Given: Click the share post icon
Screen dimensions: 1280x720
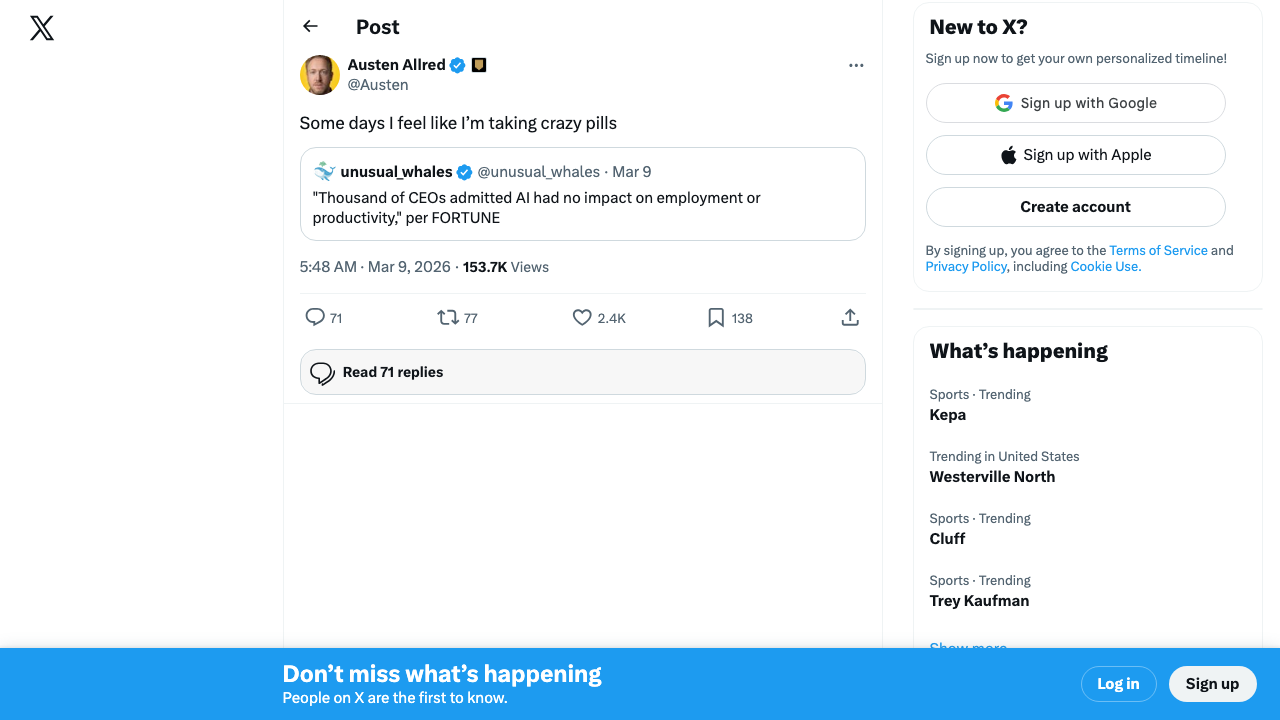Looking at the screenshot, I should (850, 318).
